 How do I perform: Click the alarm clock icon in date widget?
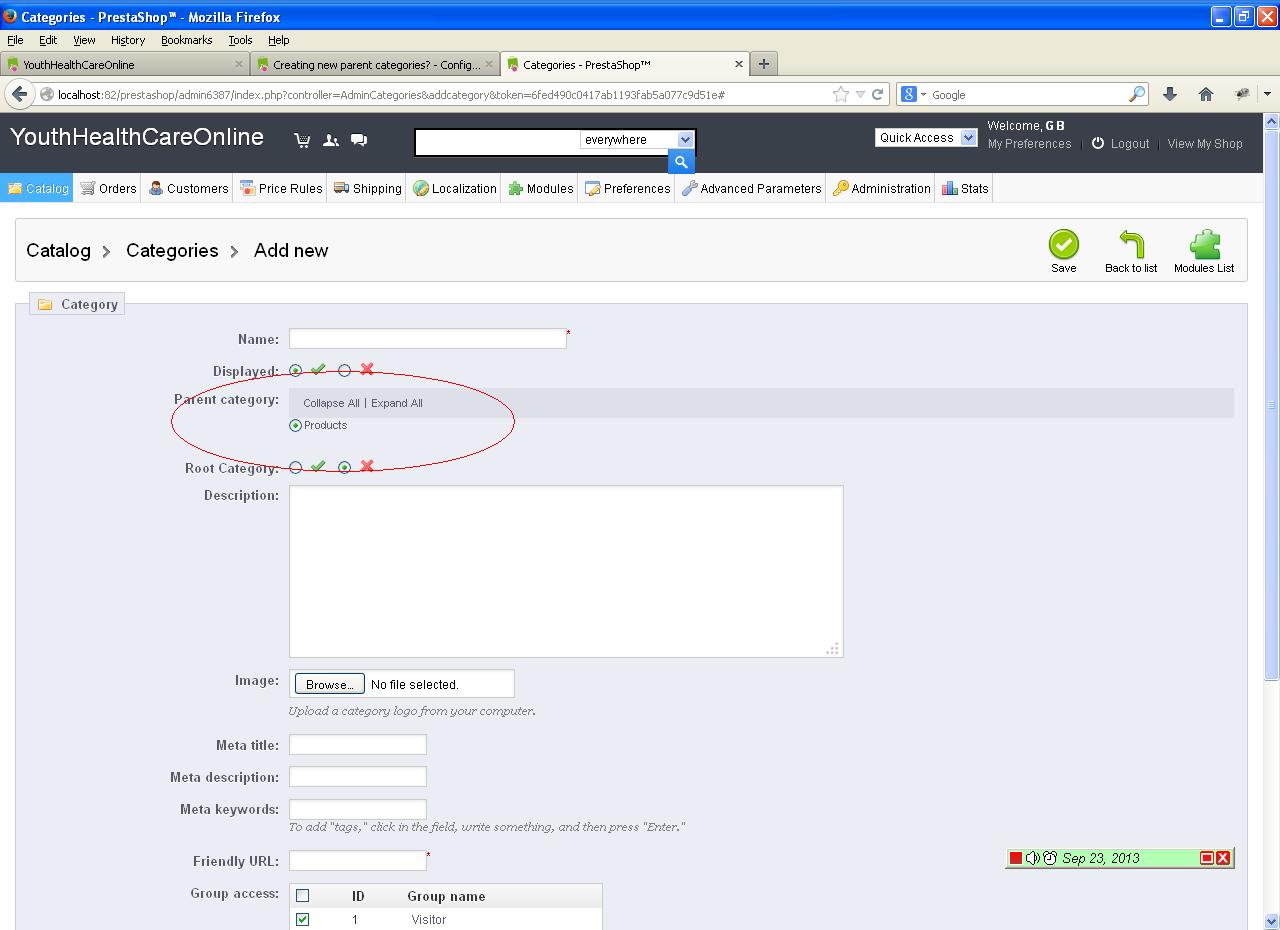[x=1050, y=858]
